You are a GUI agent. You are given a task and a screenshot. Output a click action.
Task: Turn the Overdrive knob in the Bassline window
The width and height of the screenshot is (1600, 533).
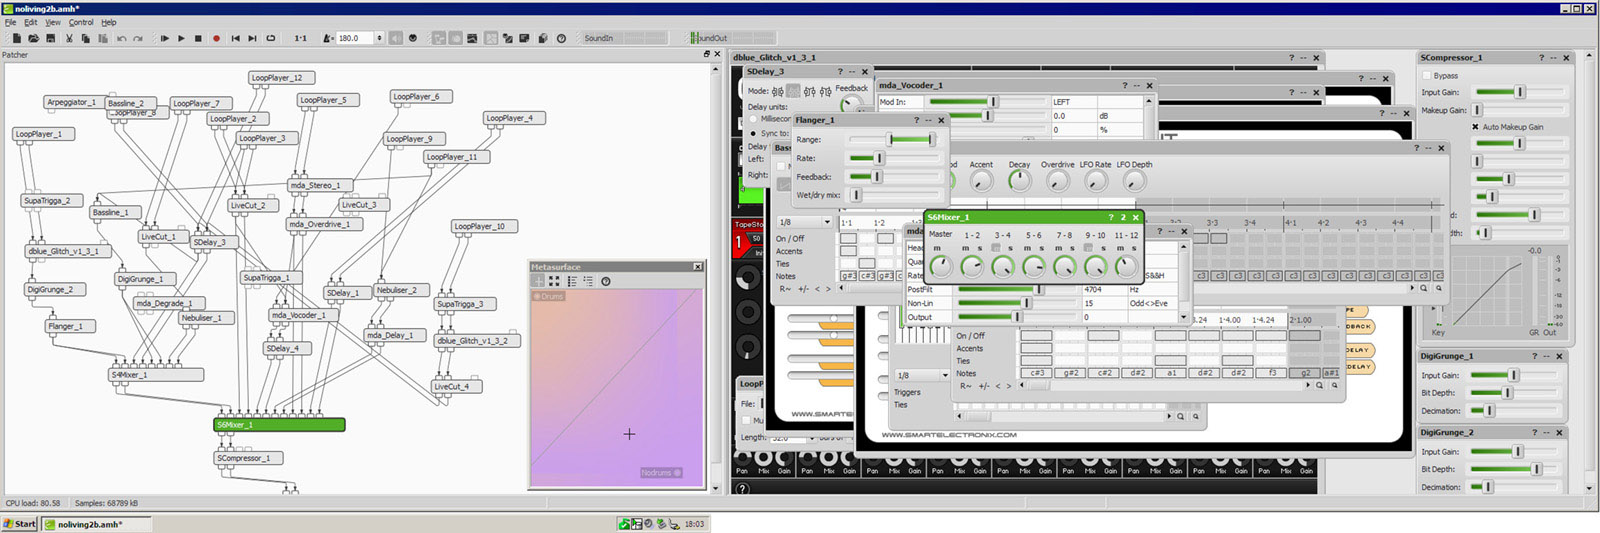(x=1057, y=181)
